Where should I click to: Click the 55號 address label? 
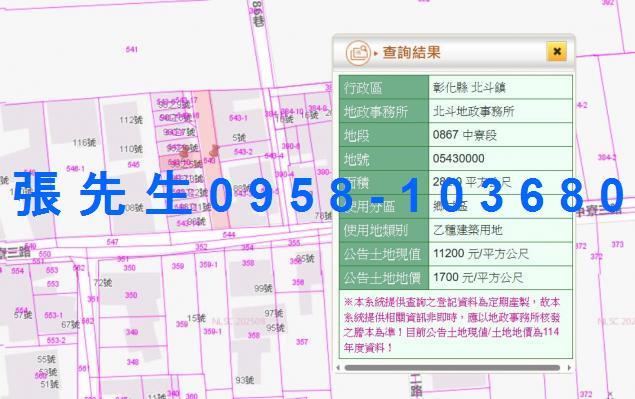(x=46, y=359)
